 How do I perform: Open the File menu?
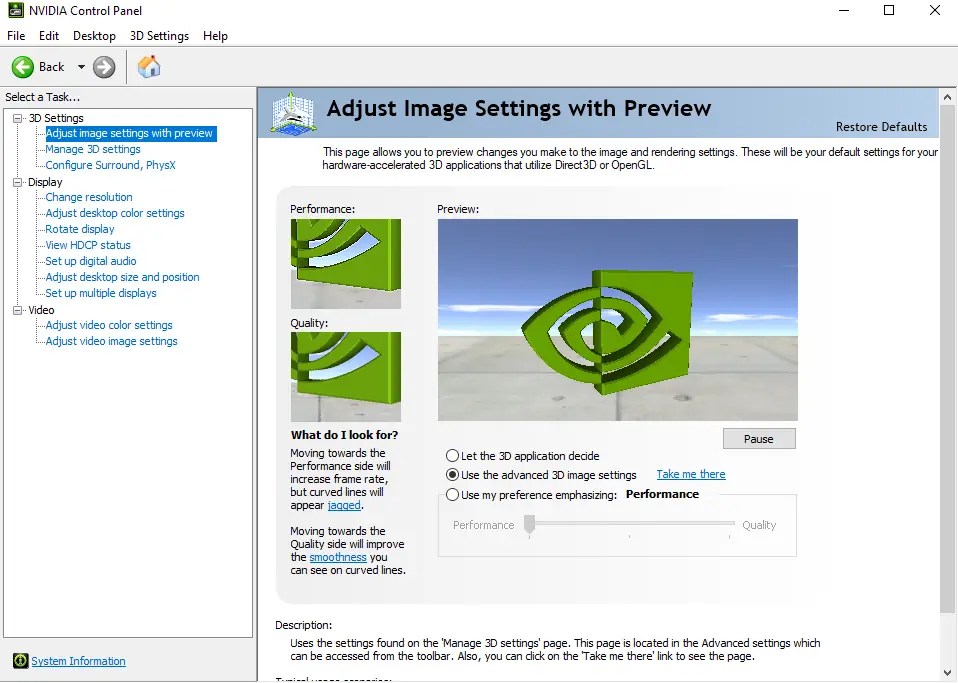tap(16, 35)
